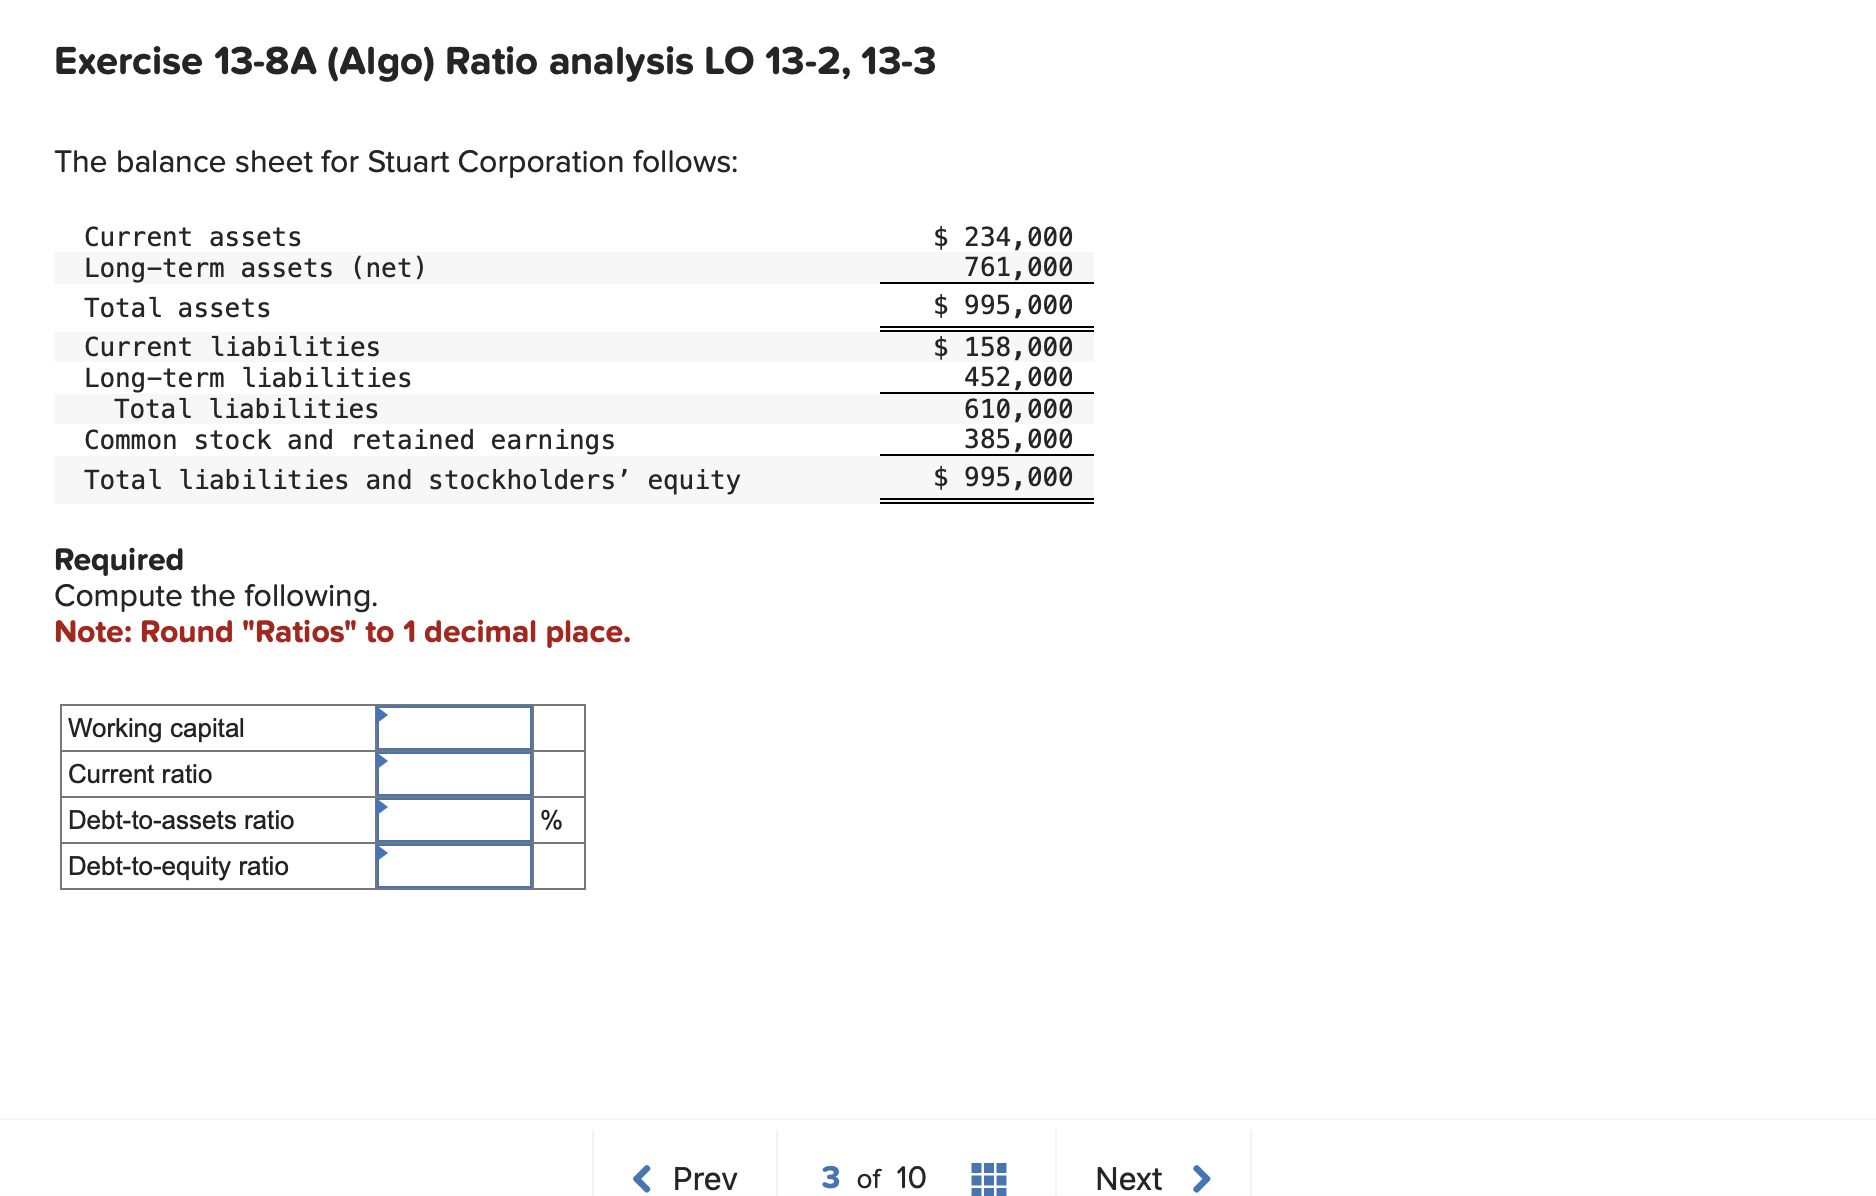
Task: Select the Debt-to-assets ratio answer field
Action: point(452,819)
